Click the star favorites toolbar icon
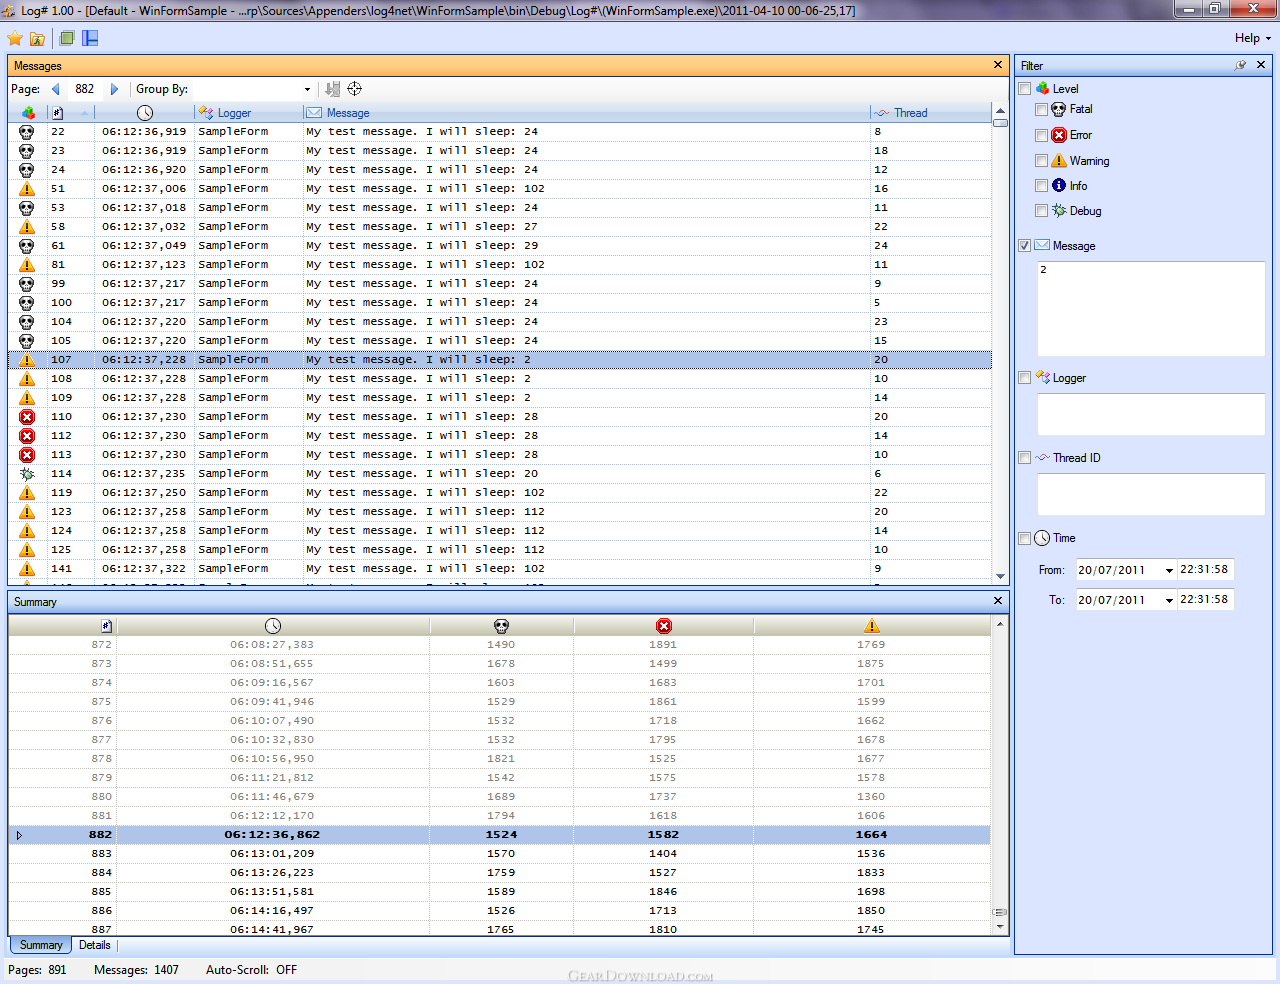1280x984 pixels. [15, 38]
